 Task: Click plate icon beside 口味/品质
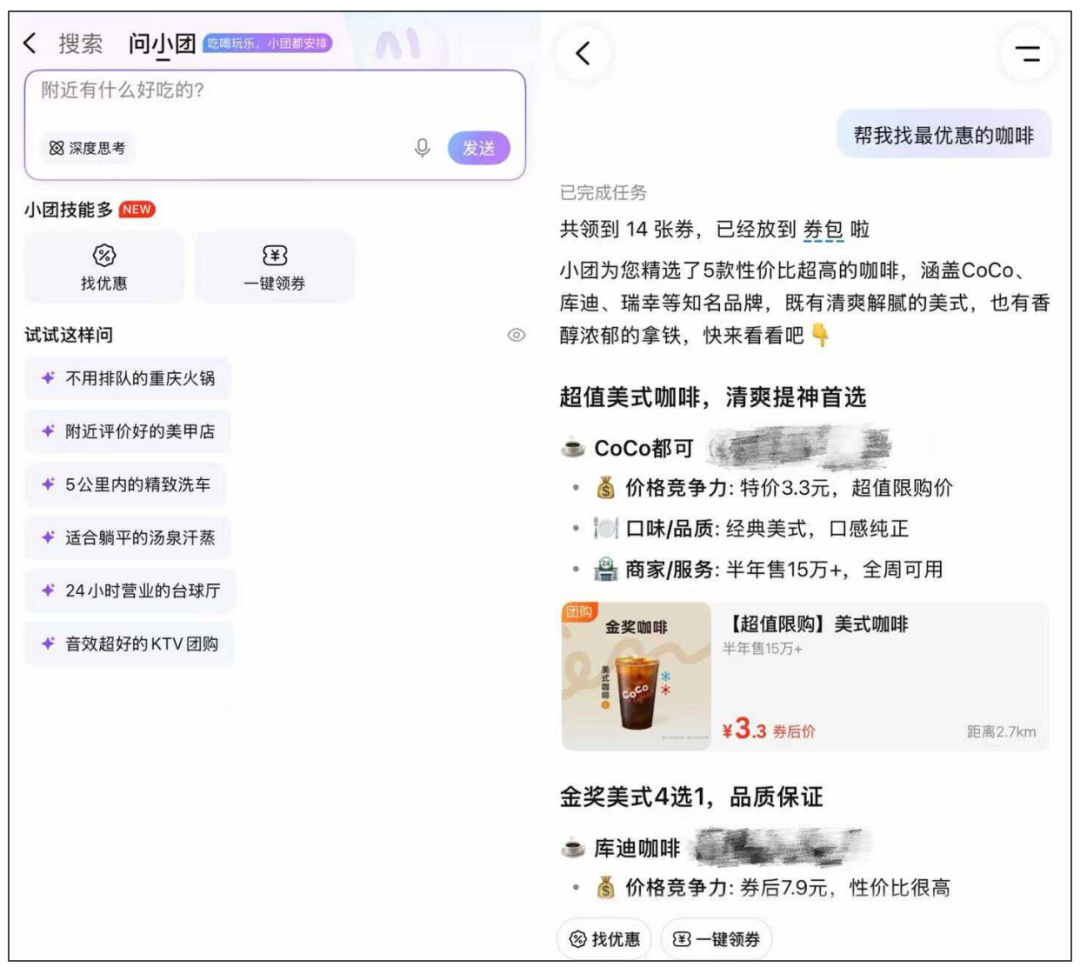click(605, 529)
